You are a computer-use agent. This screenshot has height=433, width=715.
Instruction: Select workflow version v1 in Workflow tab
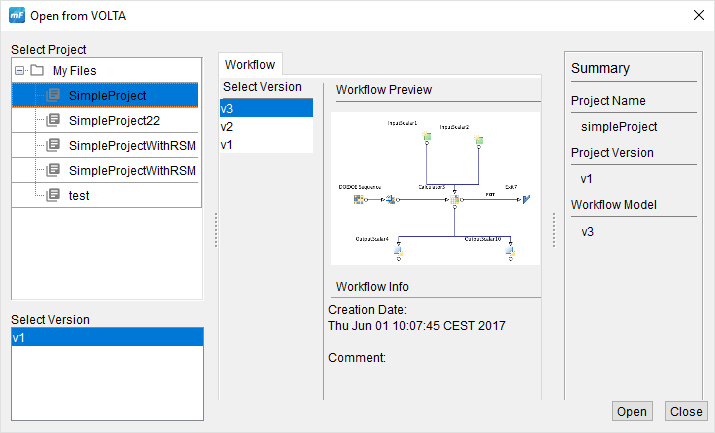coord(266,144)
